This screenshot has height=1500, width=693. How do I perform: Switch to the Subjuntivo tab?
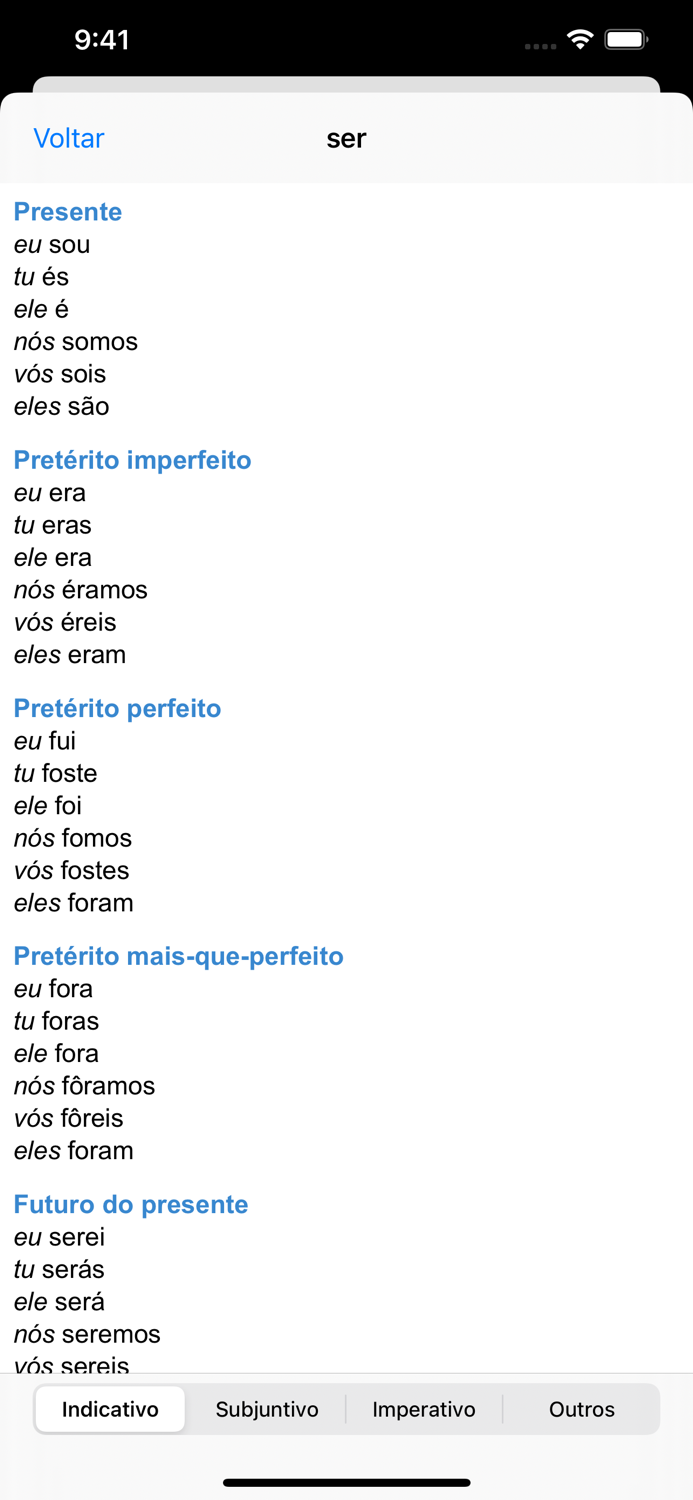pos(267,1409)
